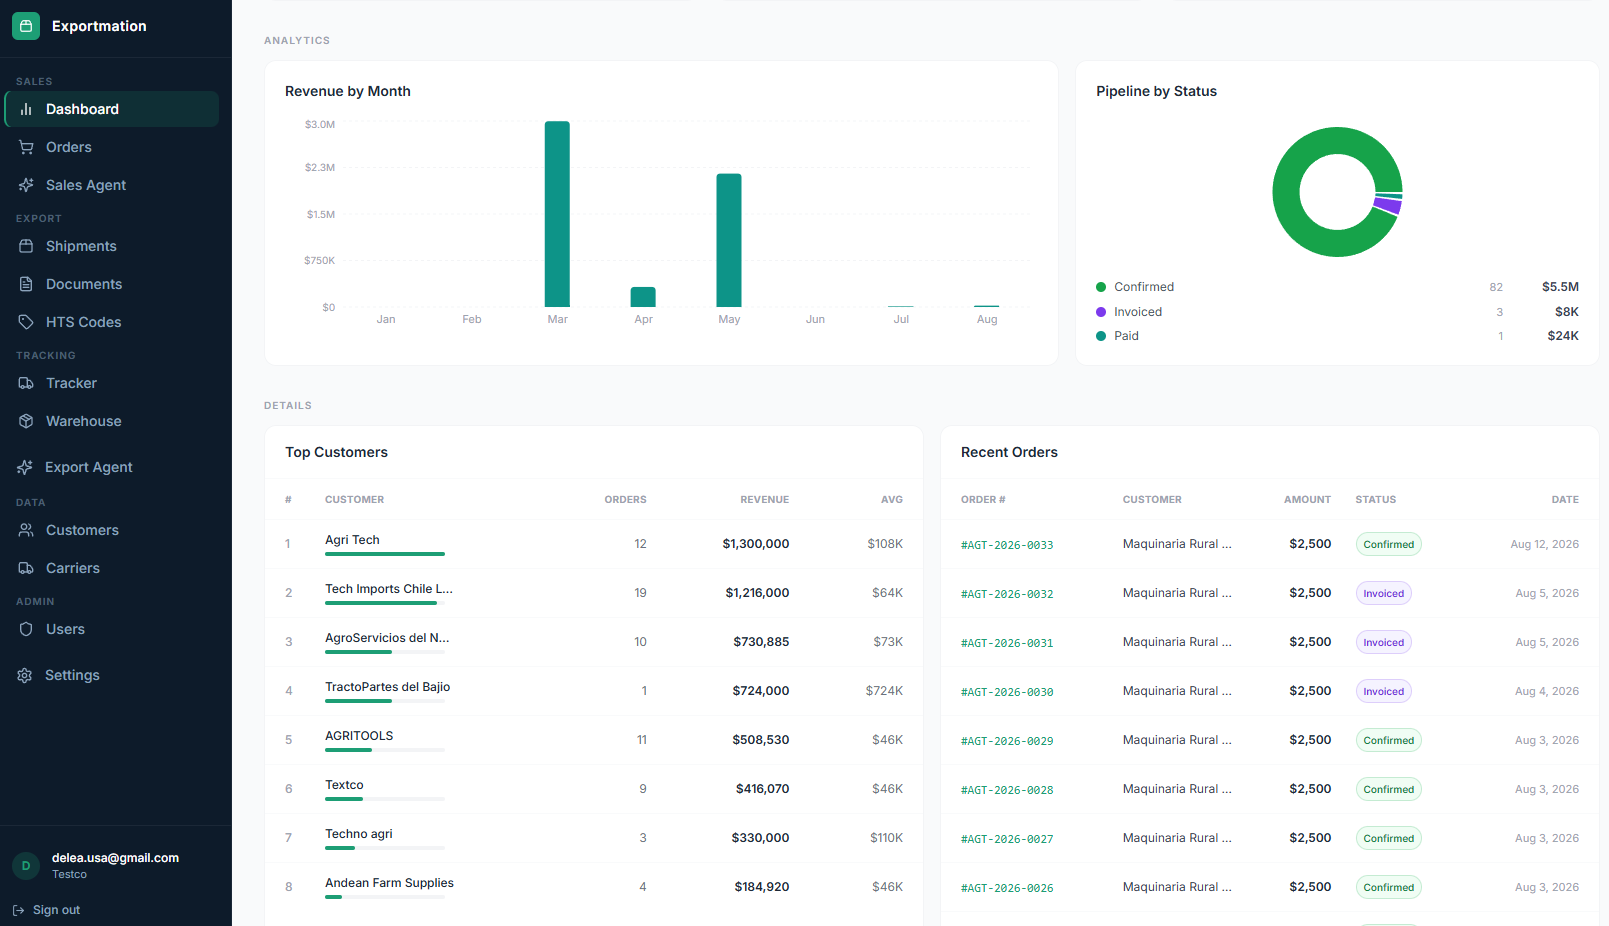Select Agri Tech customer row
Image resolution: width=1609 pixels, height=926 pixels.
(x=594, y=544)
